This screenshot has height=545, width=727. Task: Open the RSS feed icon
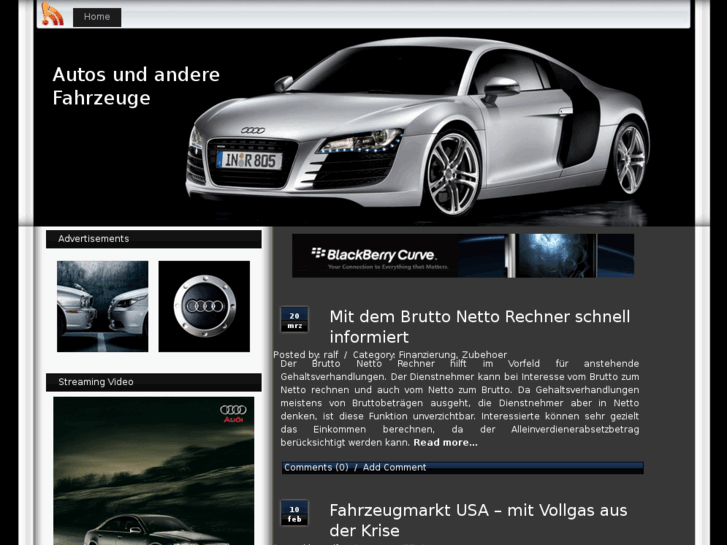coord(52,14)
